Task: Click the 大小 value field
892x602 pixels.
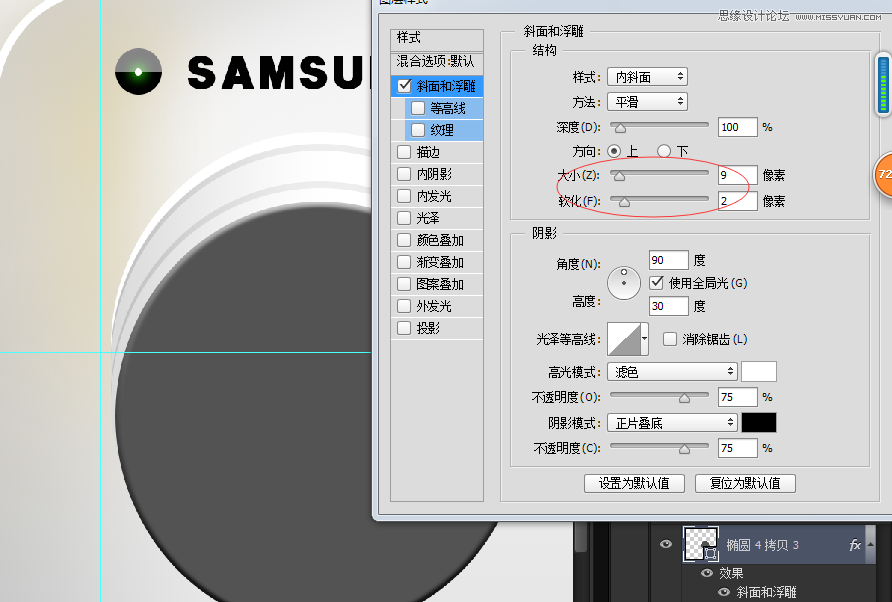Action: pyautogui.click(x=738, y=175)
